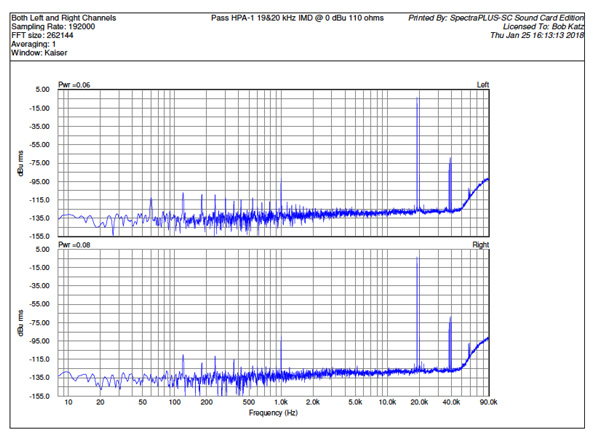
Task: Click the "Pwr =0.08" readout in Right plot
Action: 75,244
